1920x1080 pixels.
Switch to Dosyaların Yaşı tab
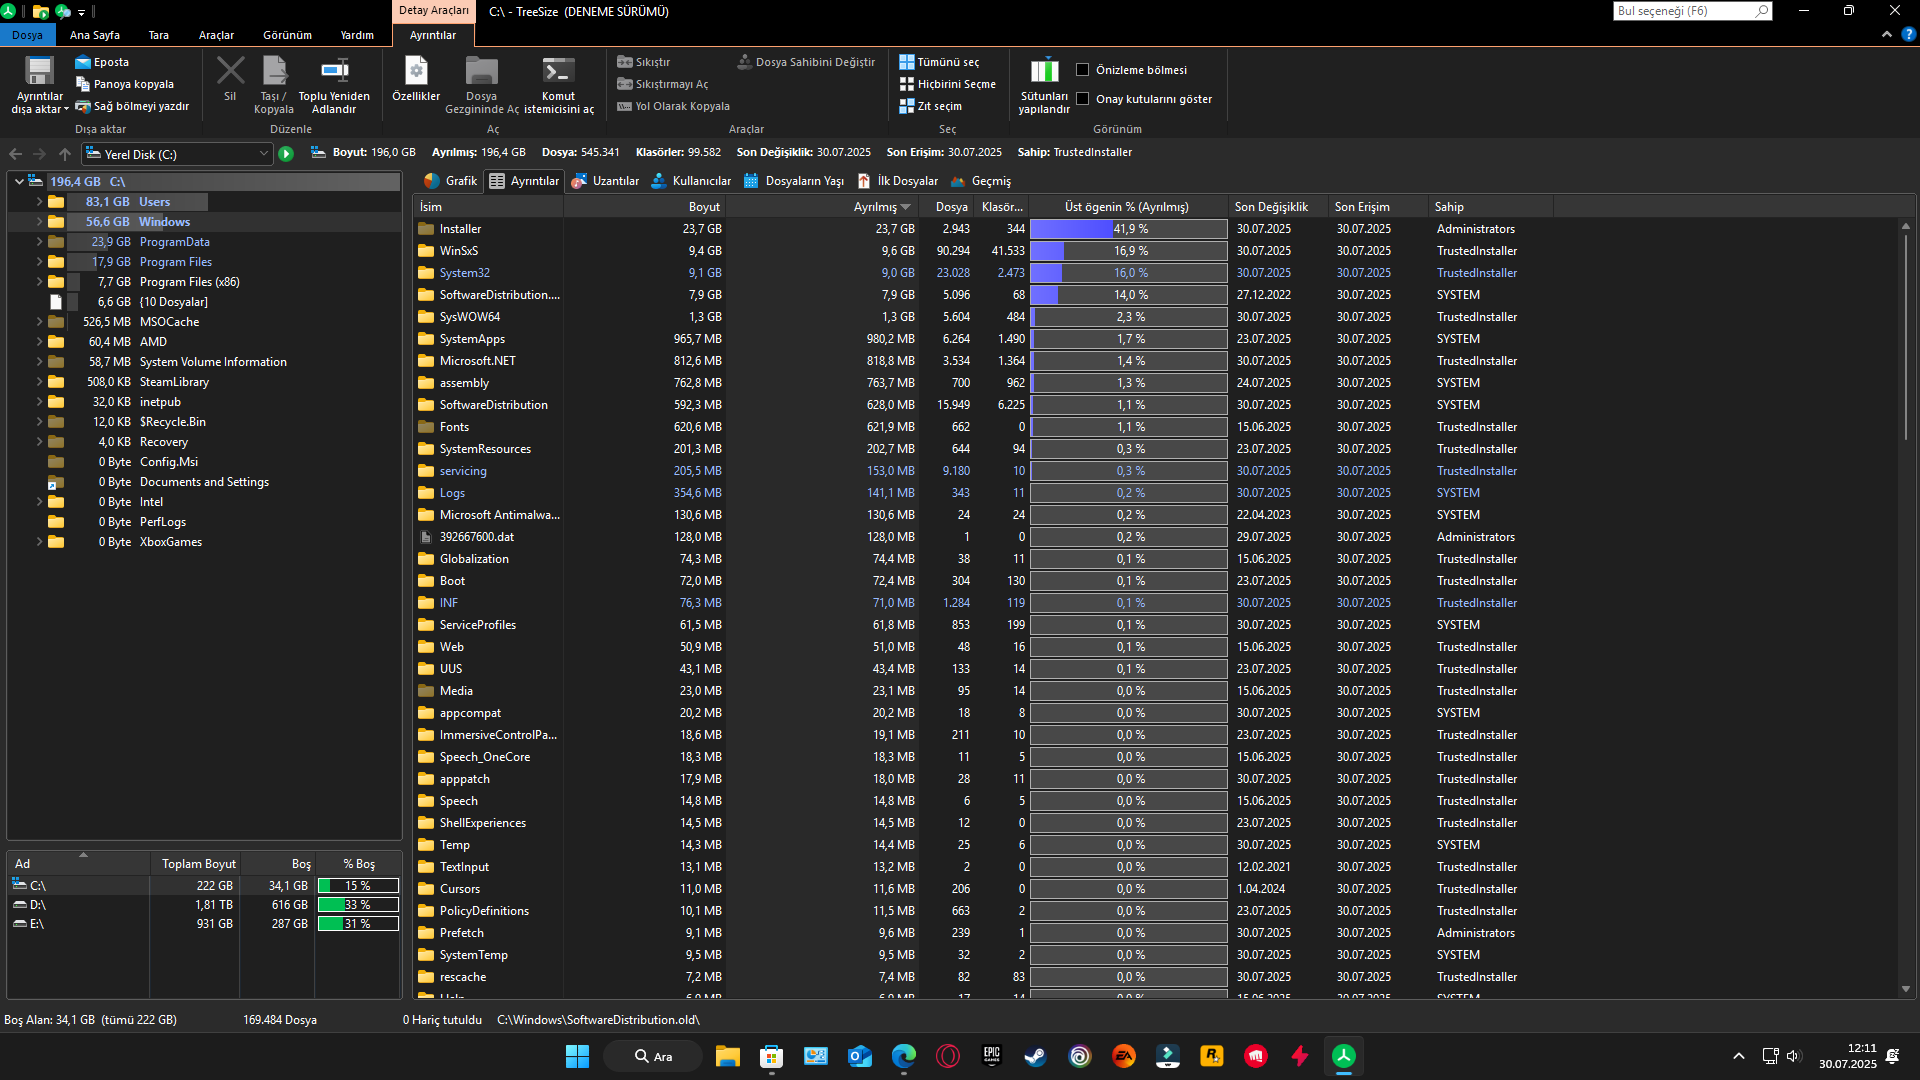(x=792, y=181)
